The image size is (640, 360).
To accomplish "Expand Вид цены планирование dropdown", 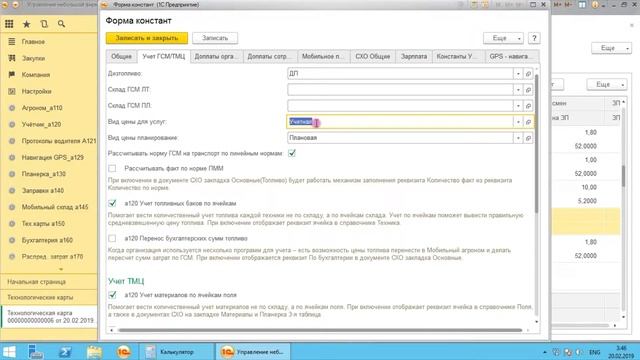I will (x=518, y=138).
